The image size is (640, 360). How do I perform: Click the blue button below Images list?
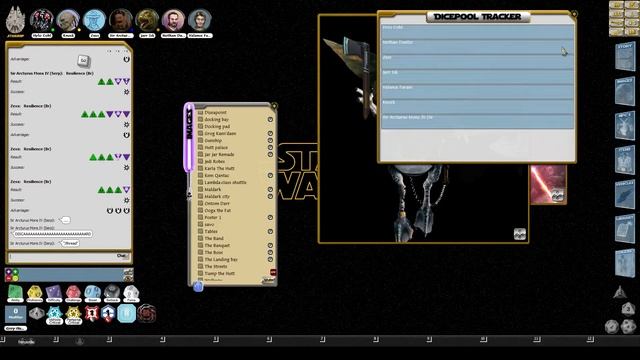(x=198, y=287)
